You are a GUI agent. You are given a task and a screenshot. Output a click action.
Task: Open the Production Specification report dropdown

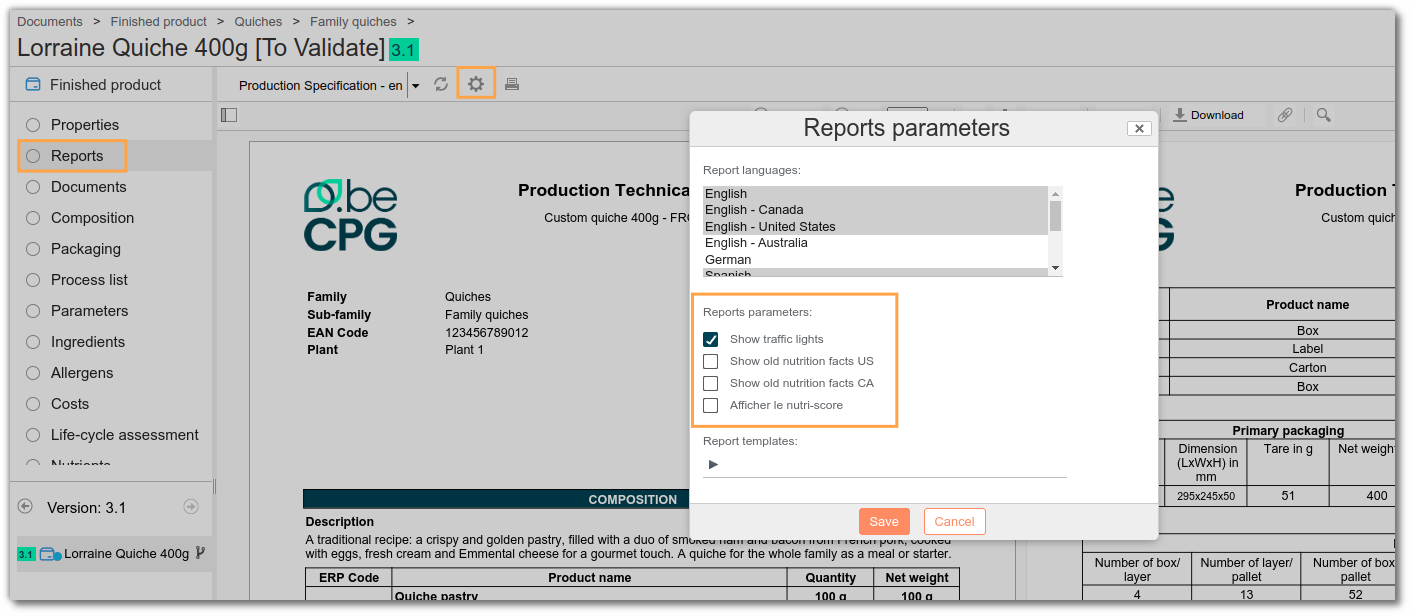[x=415, y=86]
